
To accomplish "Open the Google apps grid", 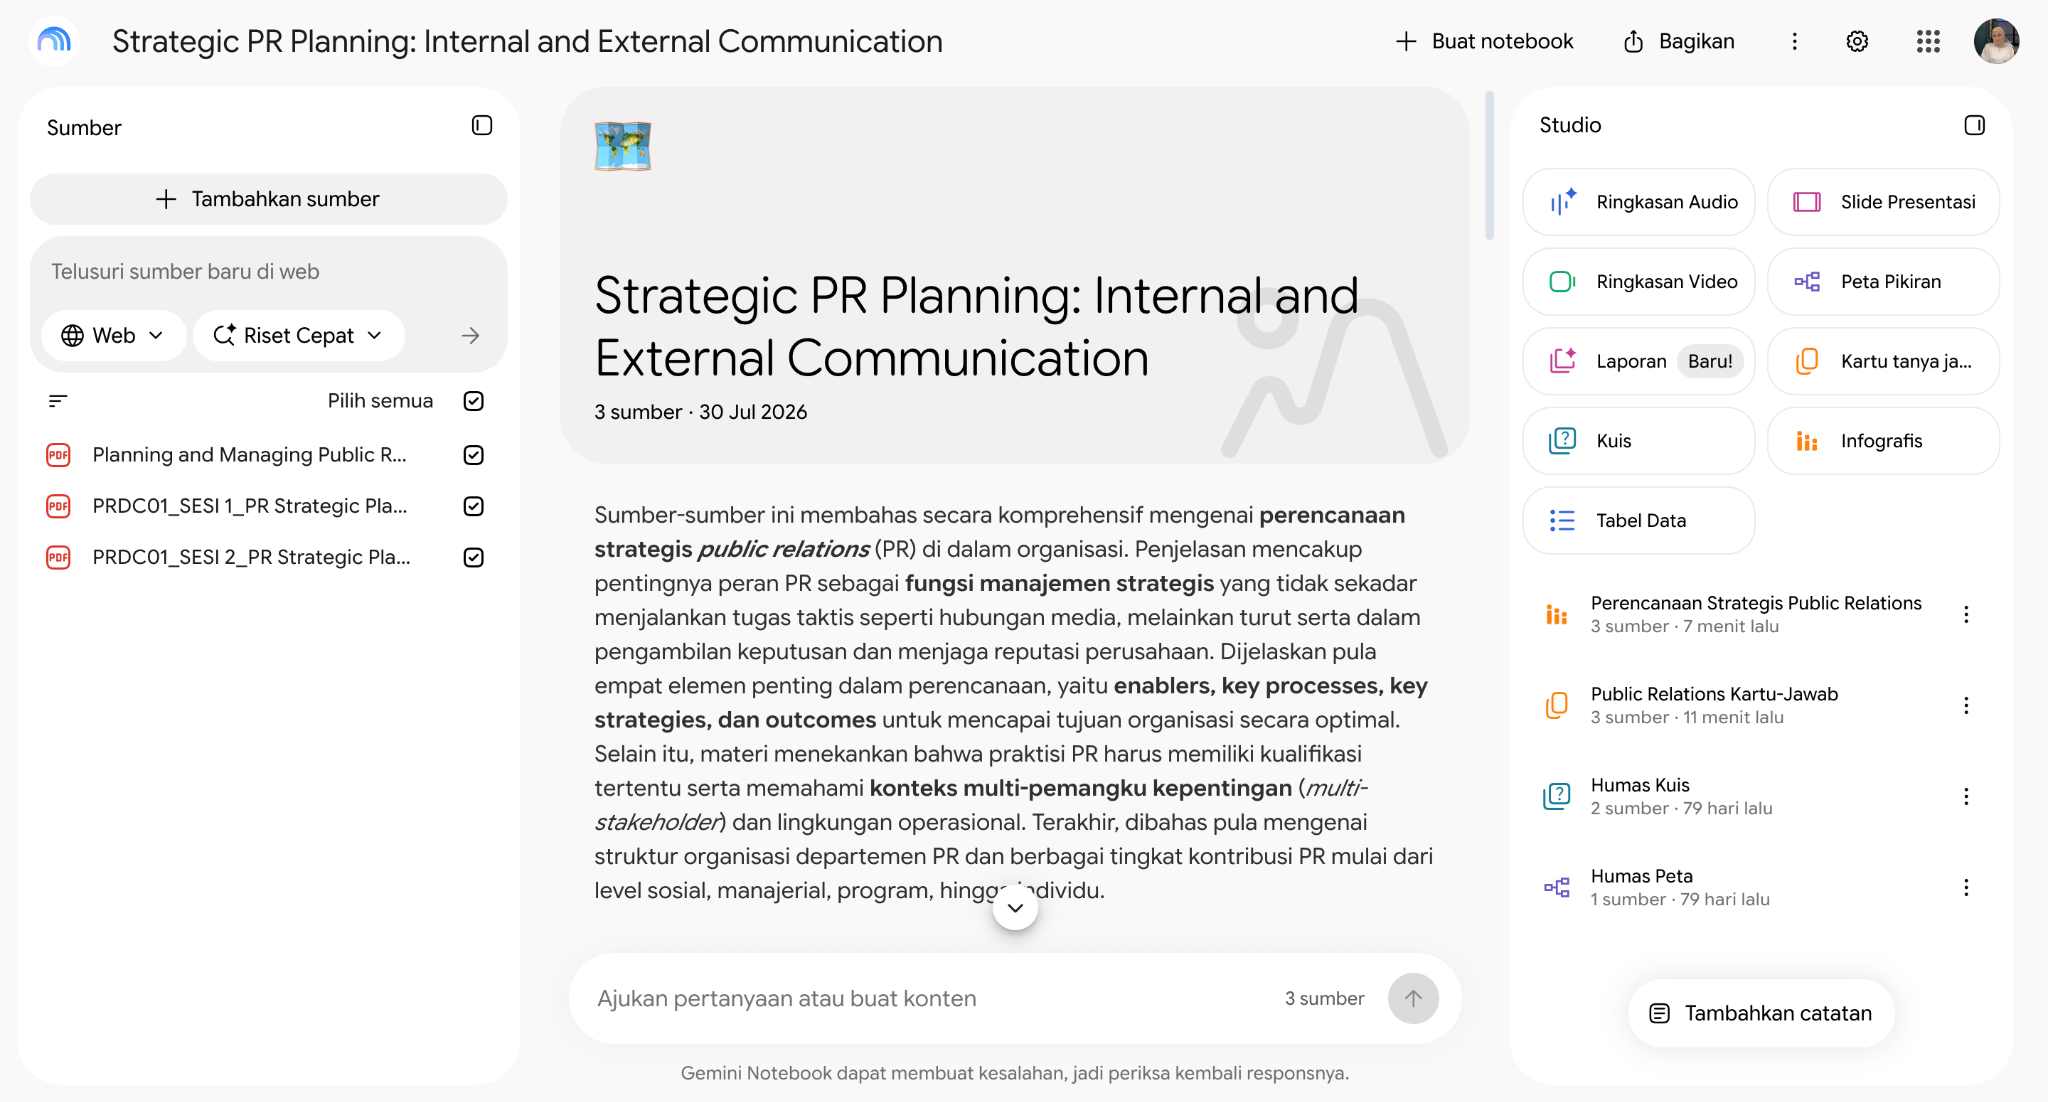I will click(x=1928, y=41).
